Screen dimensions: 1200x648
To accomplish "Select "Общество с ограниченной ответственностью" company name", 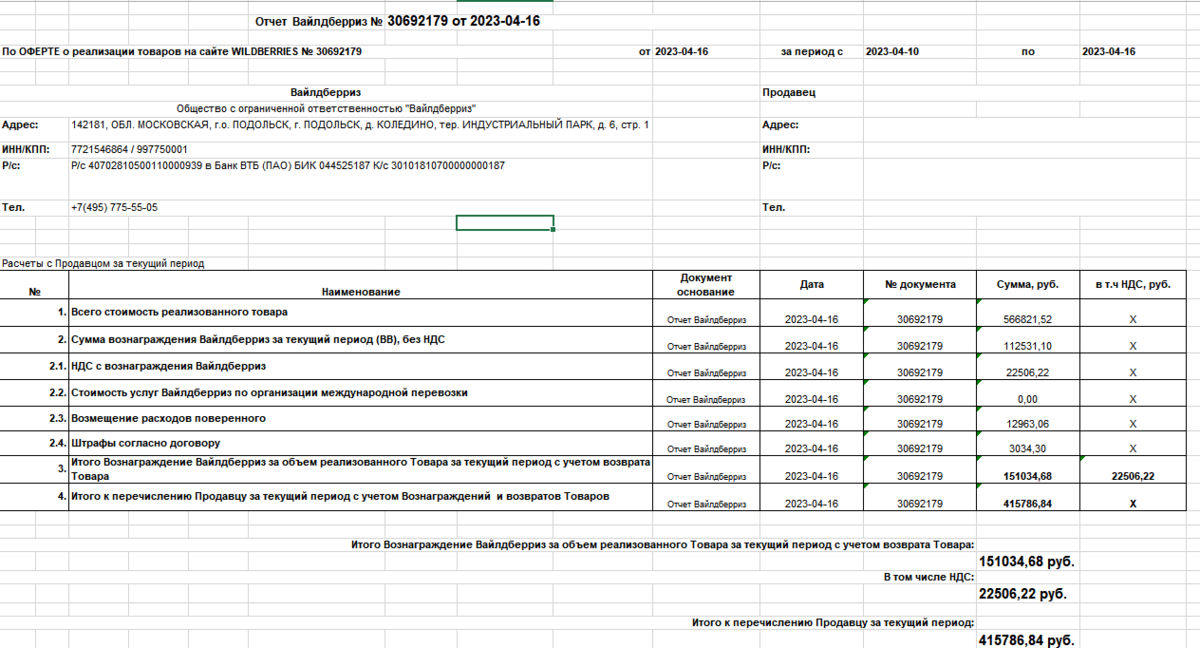I will [325, 108].
